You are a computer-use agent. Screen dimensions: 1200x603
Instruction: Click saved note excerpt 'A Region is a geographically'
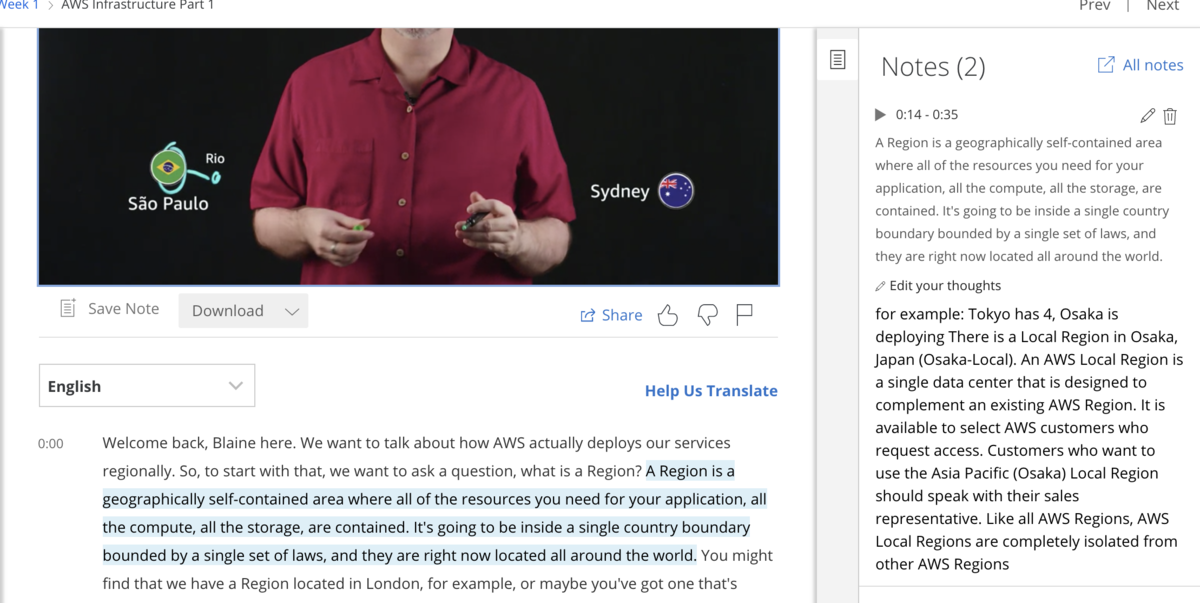tap(1021, 199)
